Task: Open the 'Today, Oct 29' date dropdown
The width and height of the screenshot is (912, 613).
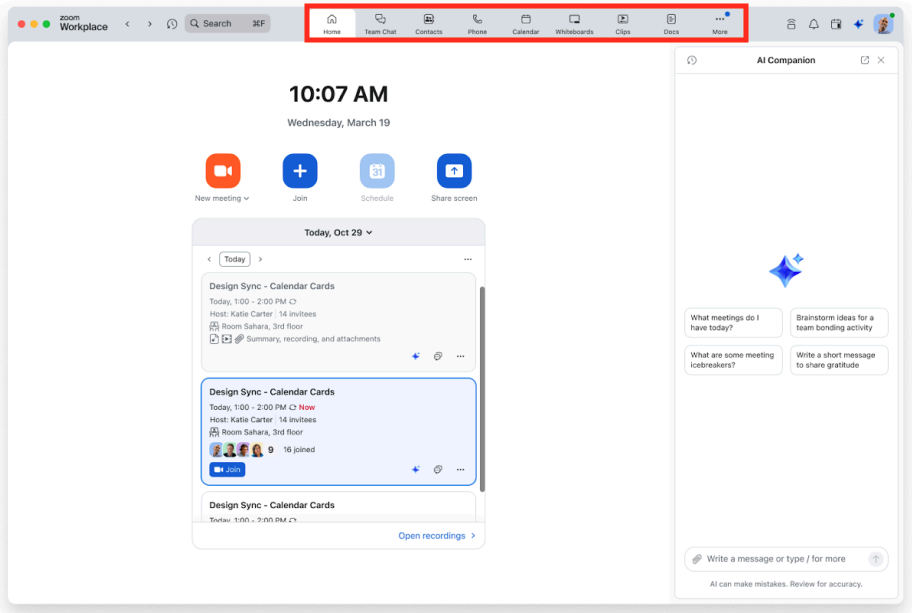Action: pyautogui.click(x=338, y=231)
